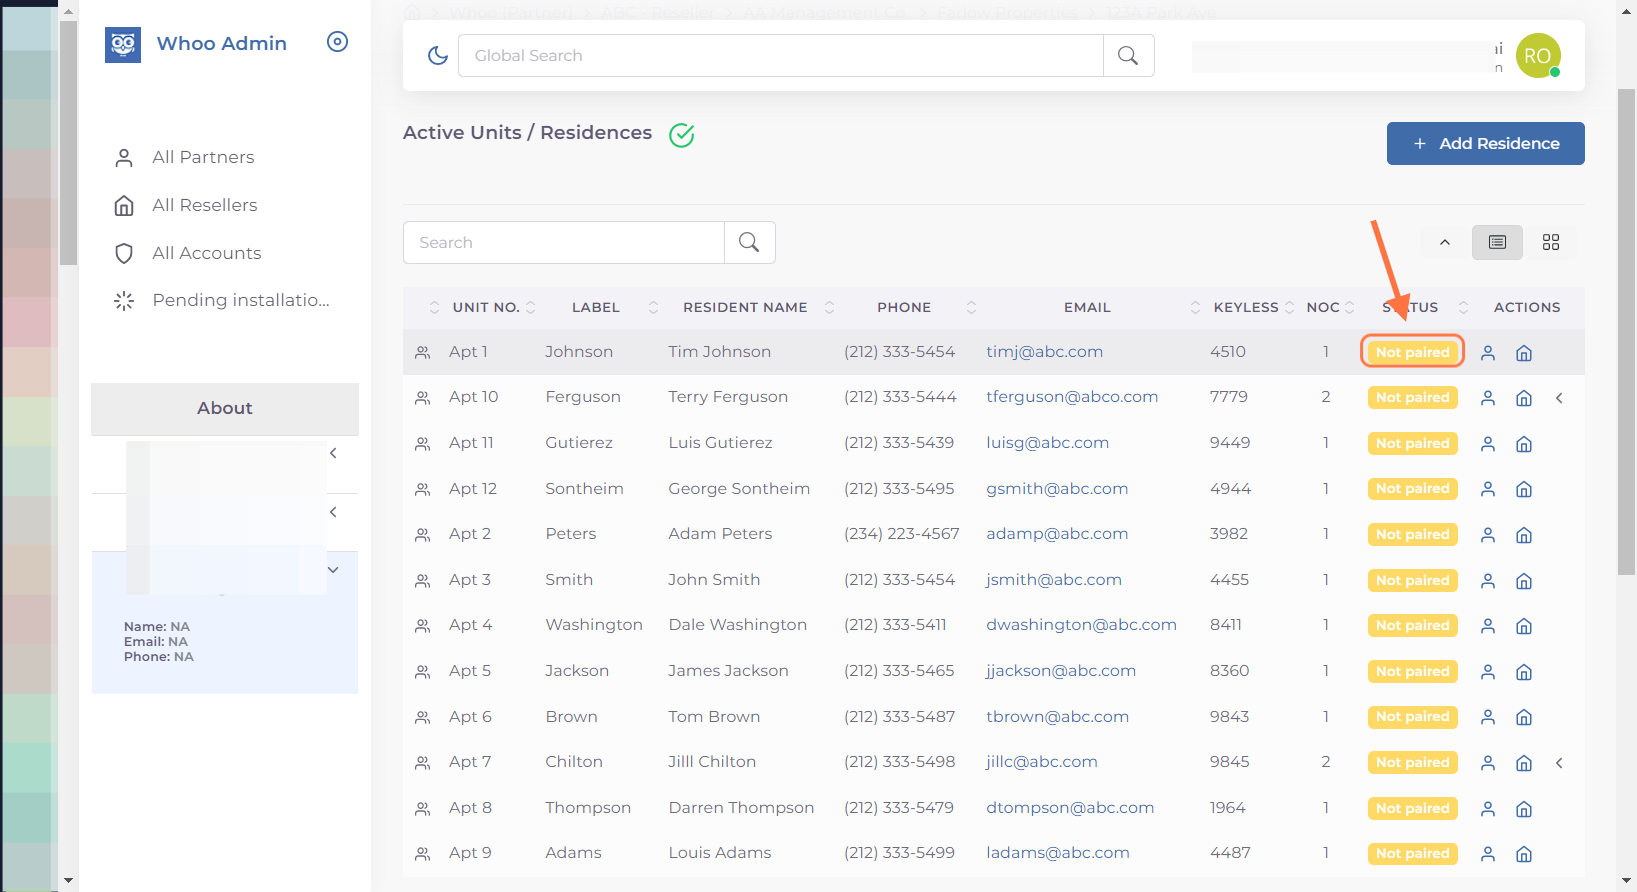Screen dimensions: 1637x892
Task: Click the home icon for Apt 10
Action: pyautogui.click(x=1524, y=398)
